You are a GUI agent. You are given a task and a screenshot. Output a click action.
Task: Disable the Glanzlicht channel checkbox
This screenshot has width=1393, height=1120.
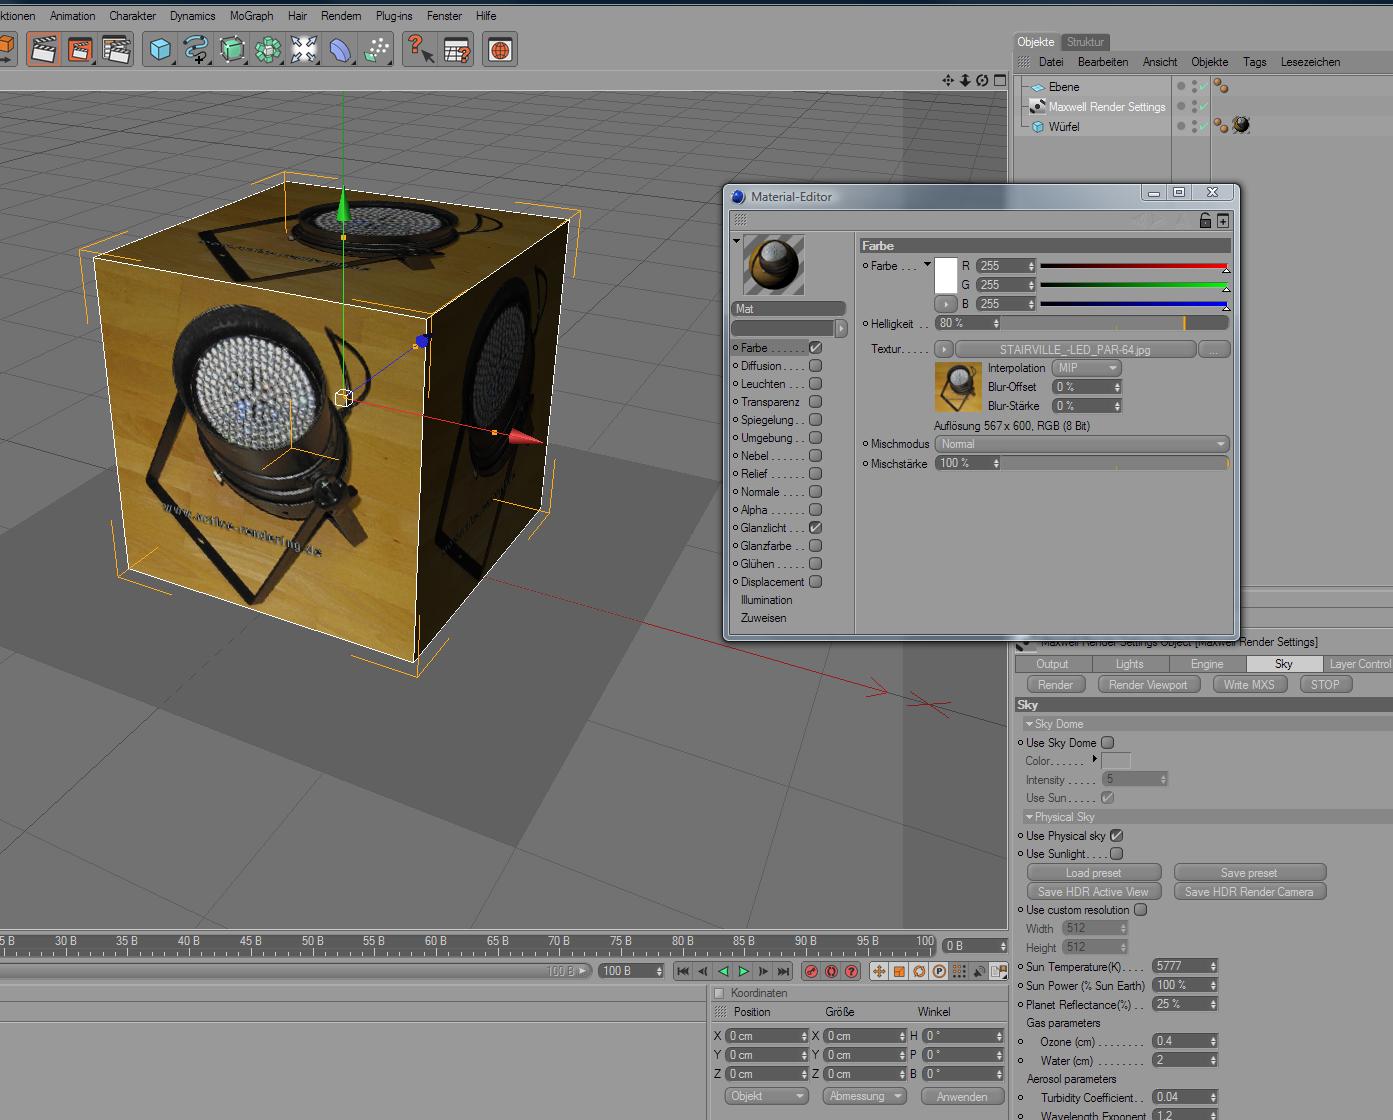[815, 528]
